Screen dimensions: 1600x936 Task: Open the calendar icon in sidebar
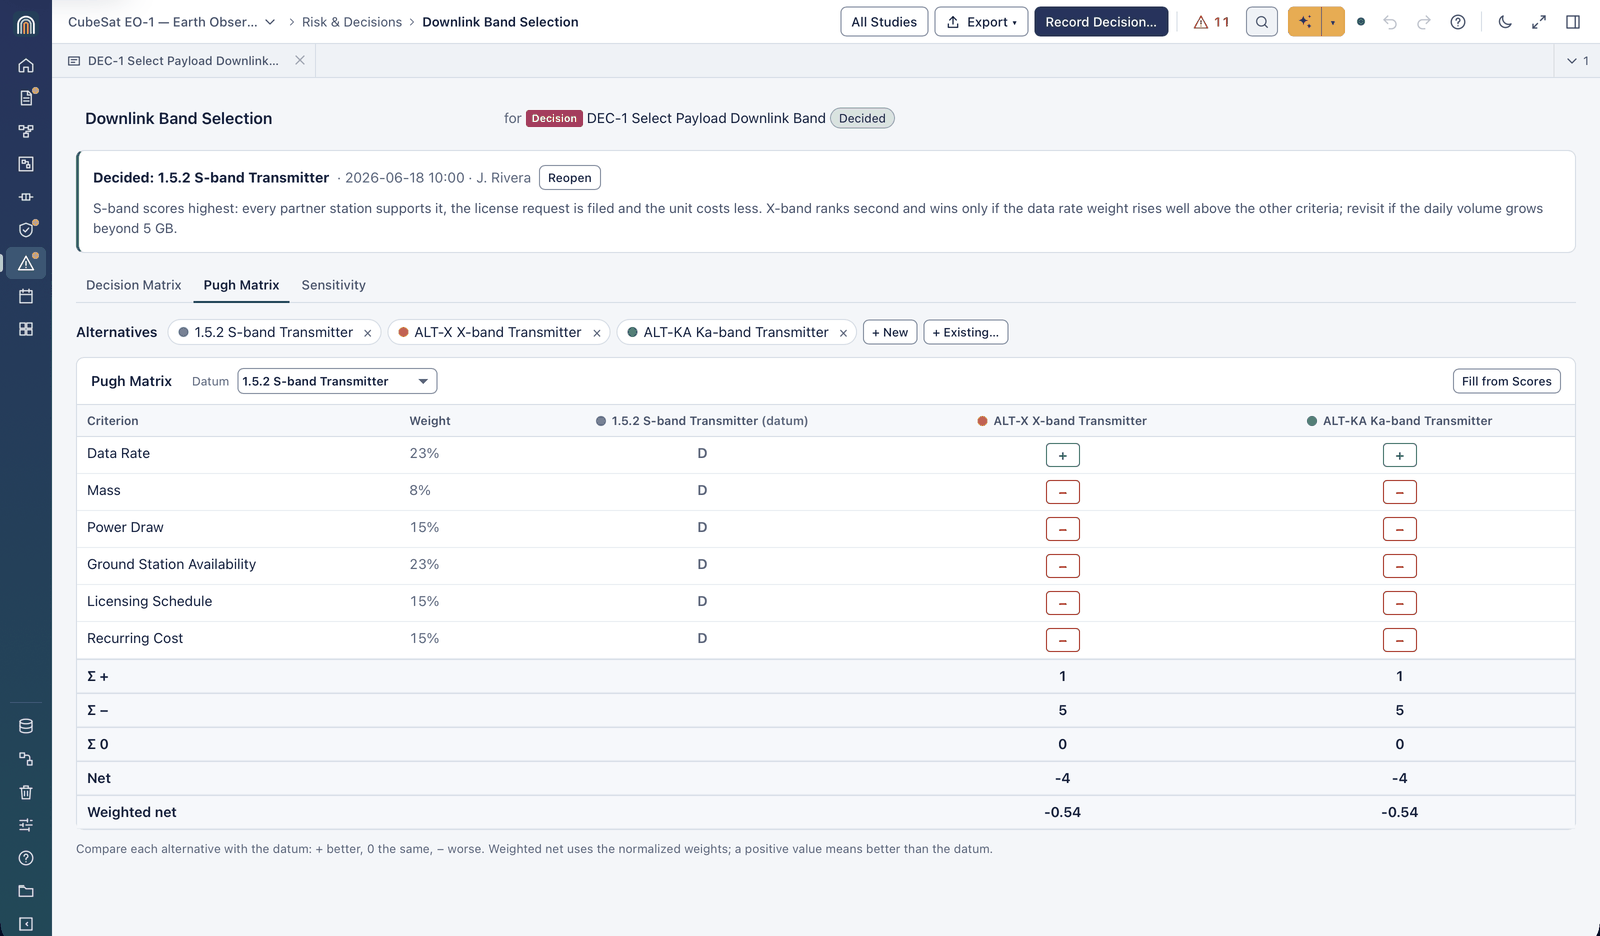(x=26, y=296)
